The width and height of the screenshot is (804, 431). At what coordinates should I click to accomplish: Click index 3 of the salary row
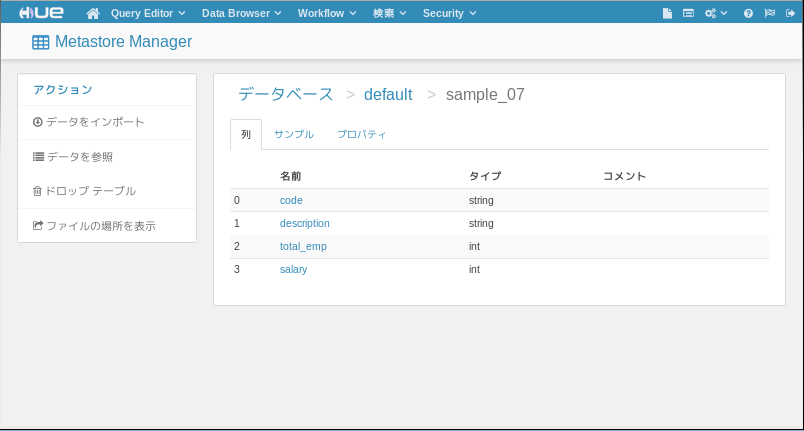point(237,270)
